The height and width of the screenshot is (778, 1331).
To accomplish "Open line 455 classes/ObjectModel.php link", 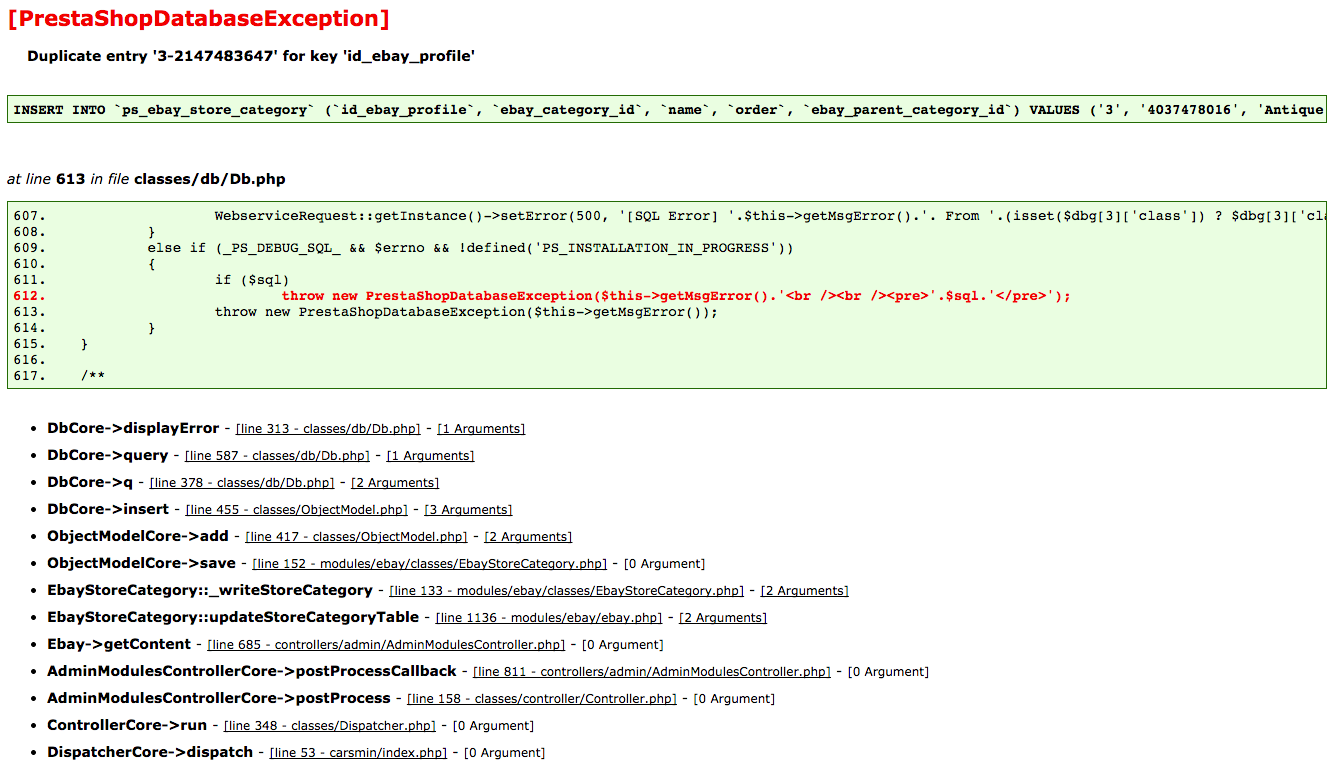I will click(297, 510).
